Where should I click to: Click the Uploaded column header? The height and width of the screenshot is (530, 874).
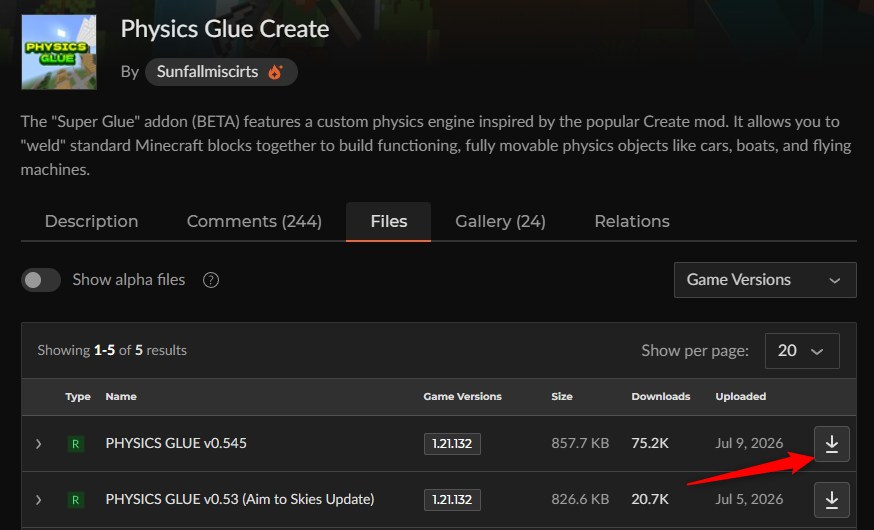click(741, 396)
